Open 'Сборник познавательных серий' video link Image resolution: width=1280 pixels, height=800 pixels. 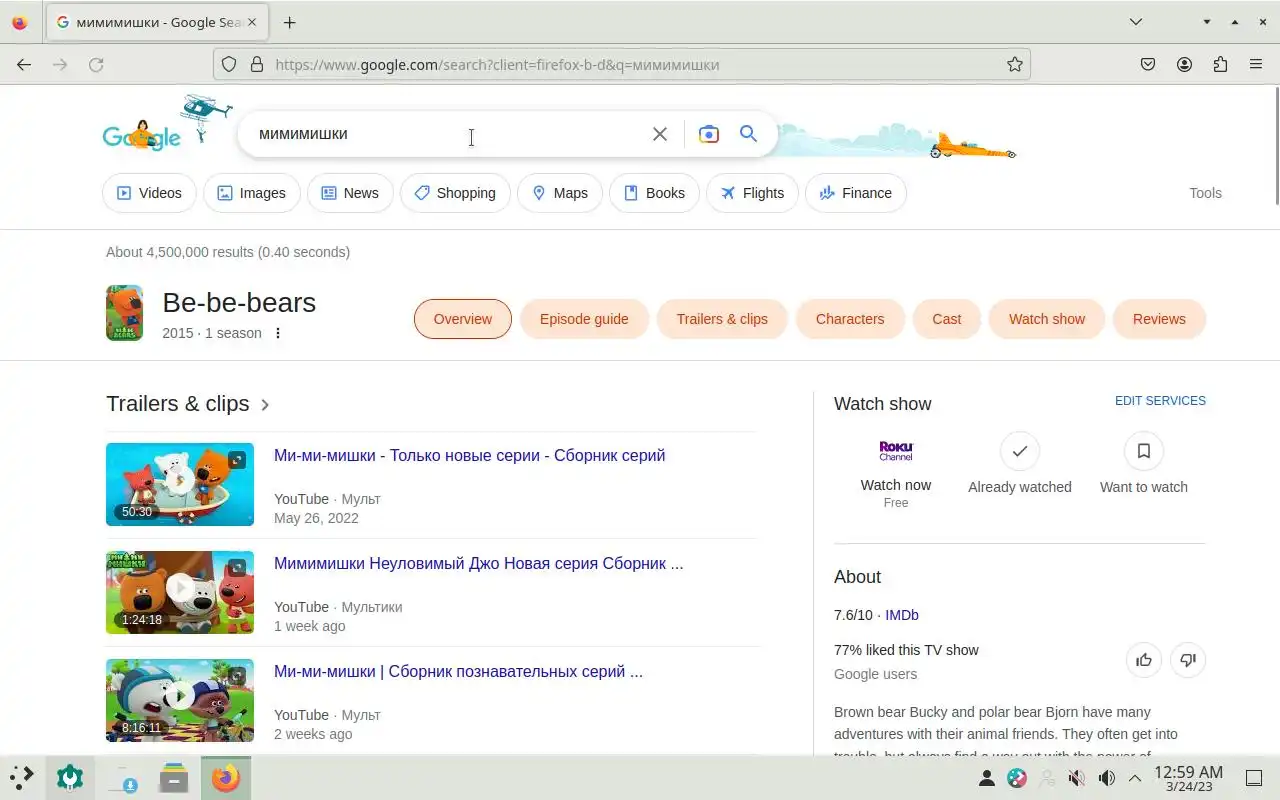(458, 672)
